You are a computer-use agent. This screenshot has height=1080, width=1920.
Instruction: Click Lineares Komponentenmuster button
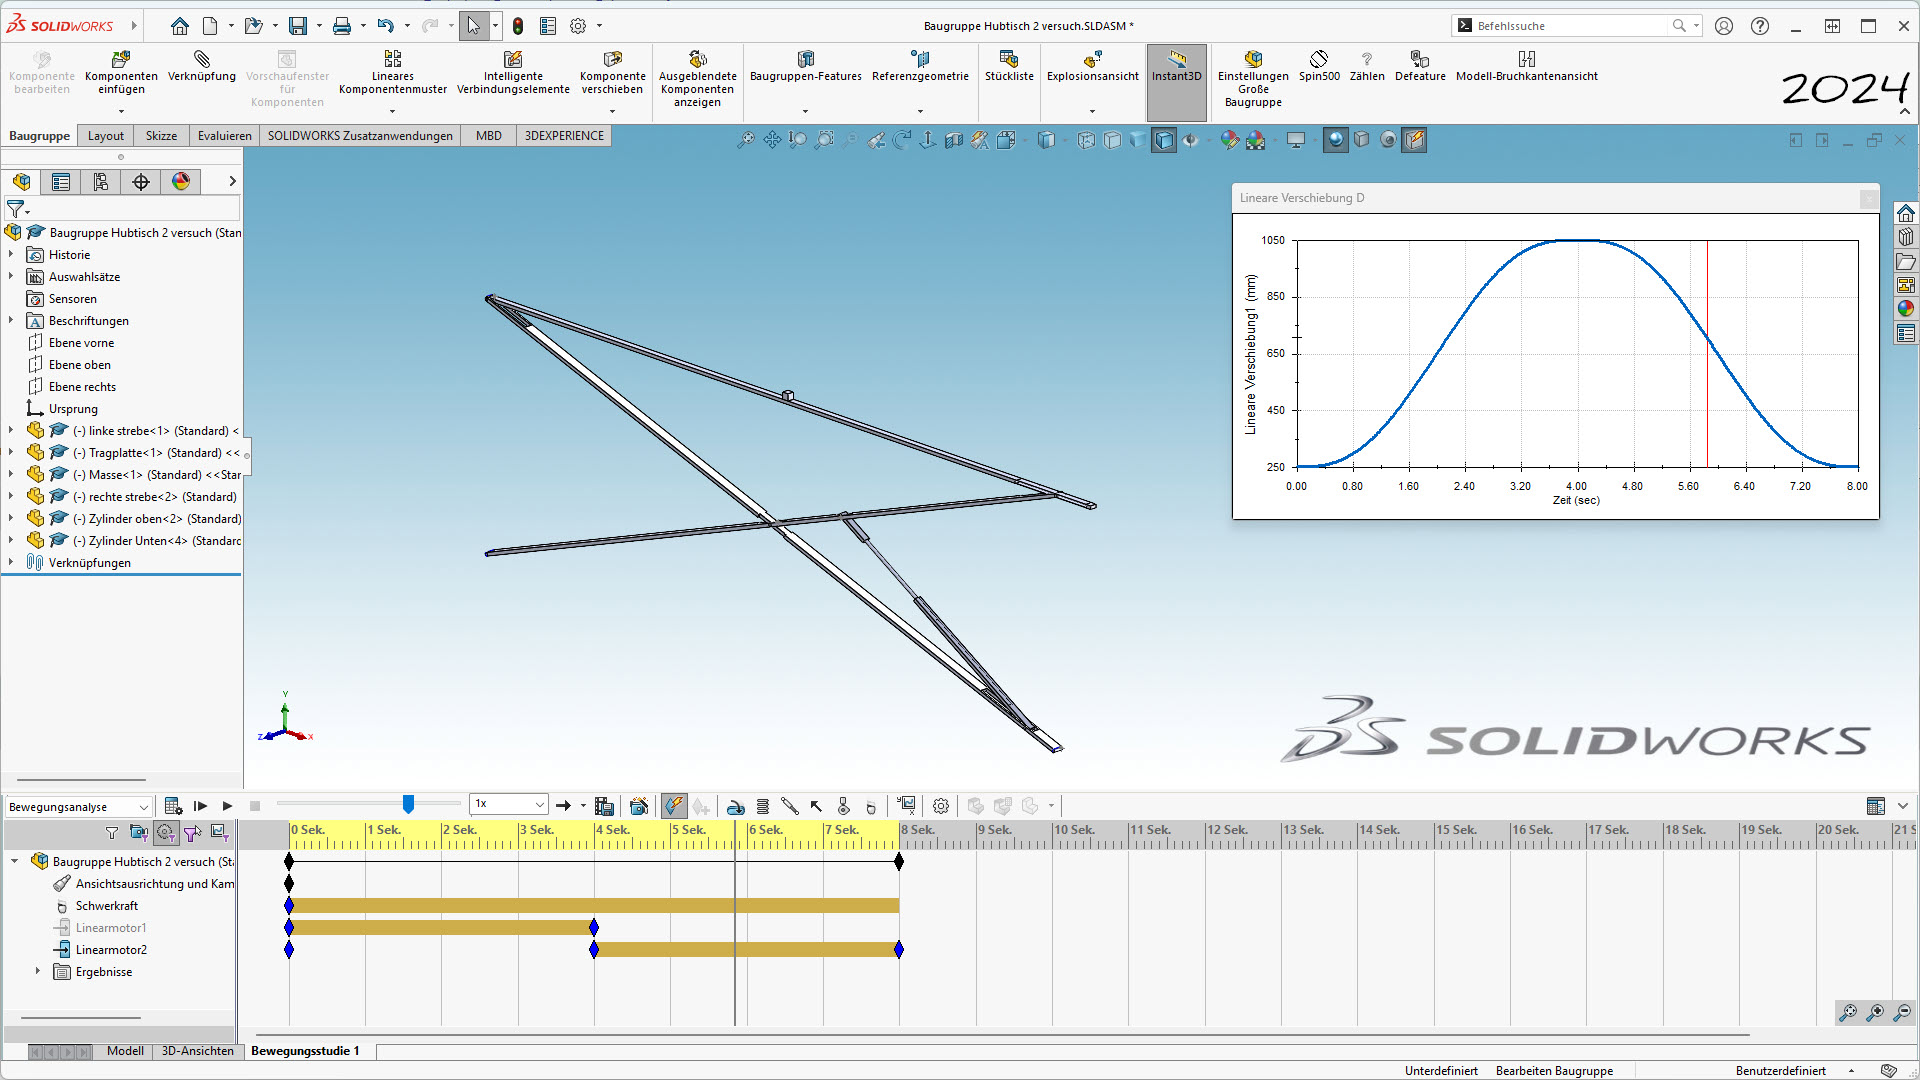[x=393, y=73]
